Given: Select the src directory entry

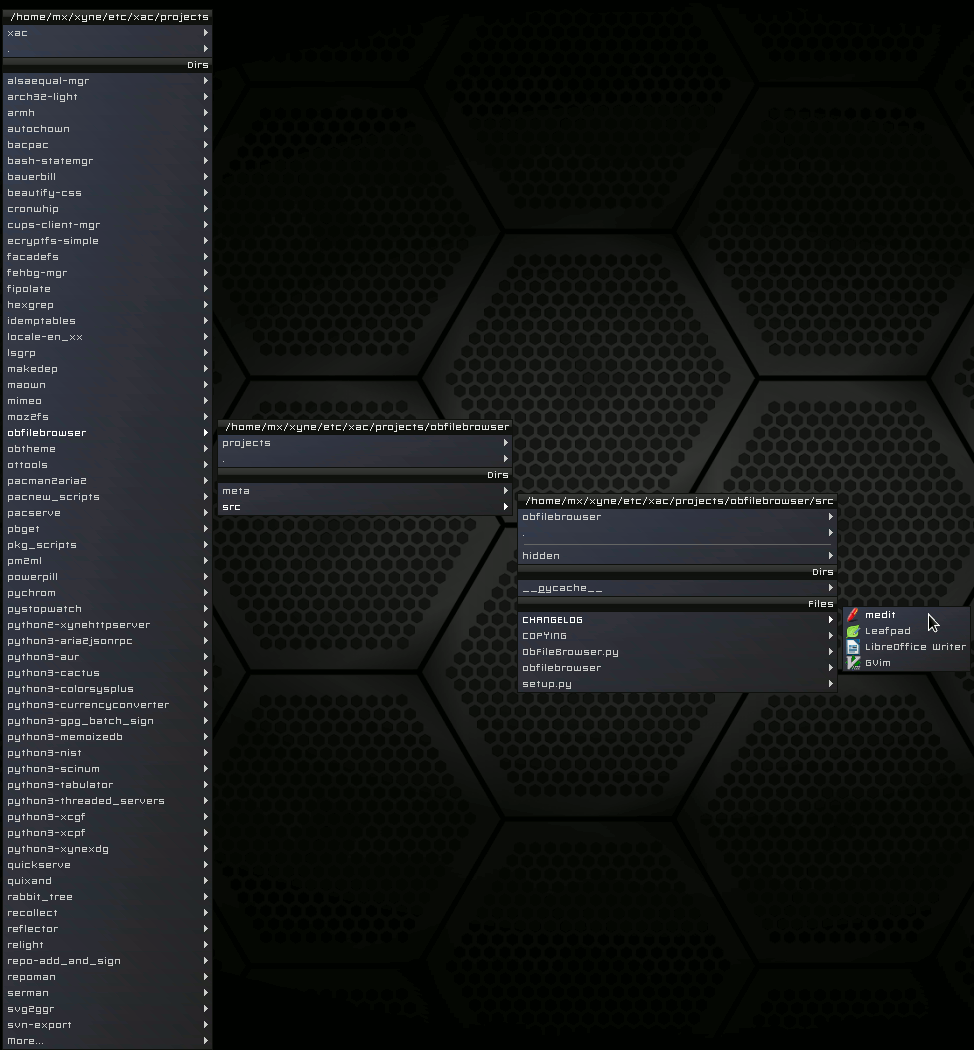Looking at the screenshot, I should 232,507.
